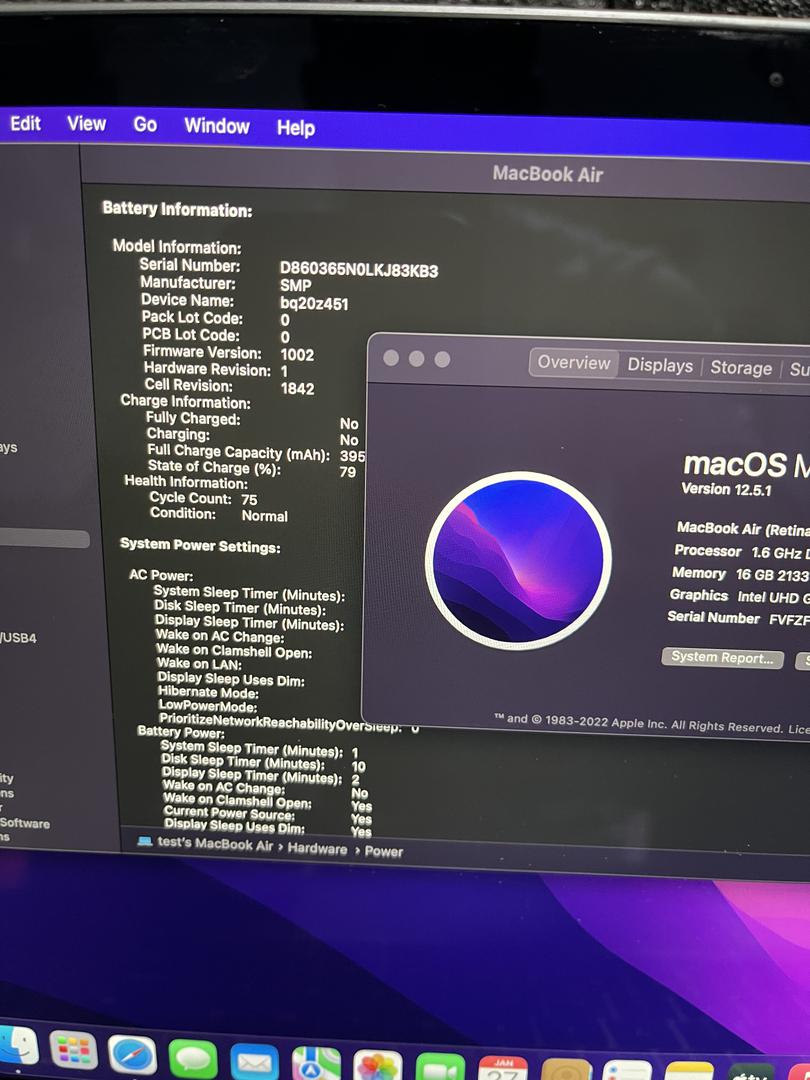Screen dimensions: 810x1080
Task: Switch to the Overview tab
Action: (574, 363)
